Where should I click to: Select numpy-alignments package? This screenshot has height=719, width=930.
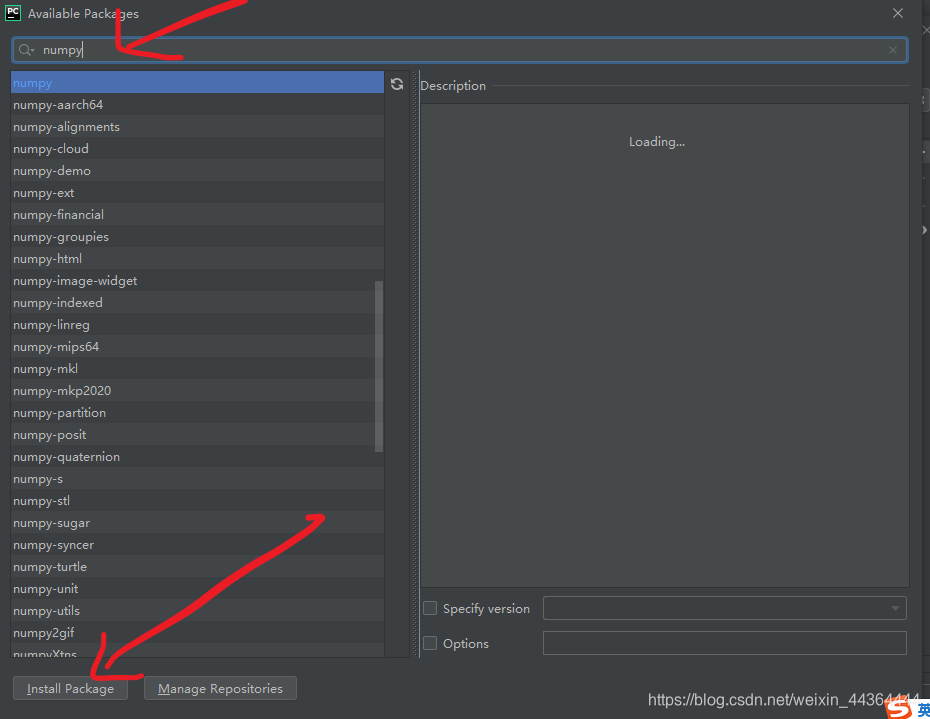click(198, 126)
